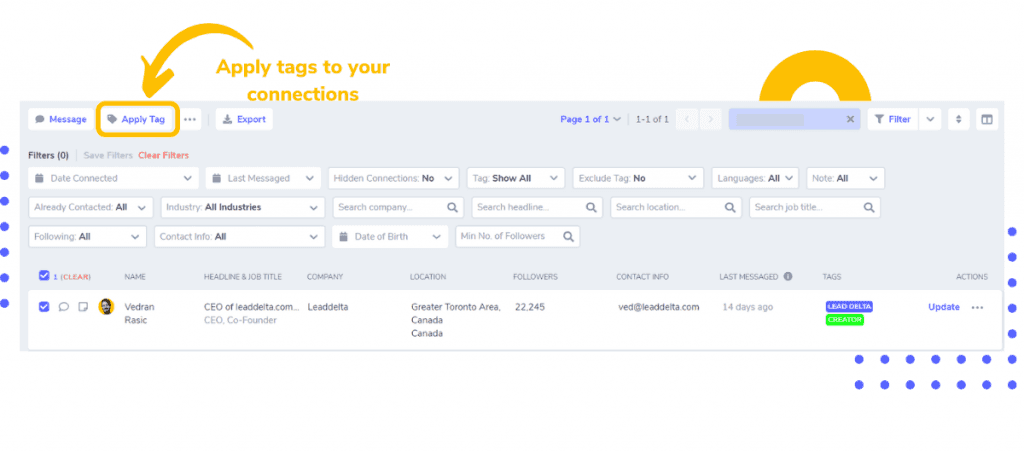Screen dimensions: 1024x452
Task: Open the Filter button
Action: coord(893,120)
